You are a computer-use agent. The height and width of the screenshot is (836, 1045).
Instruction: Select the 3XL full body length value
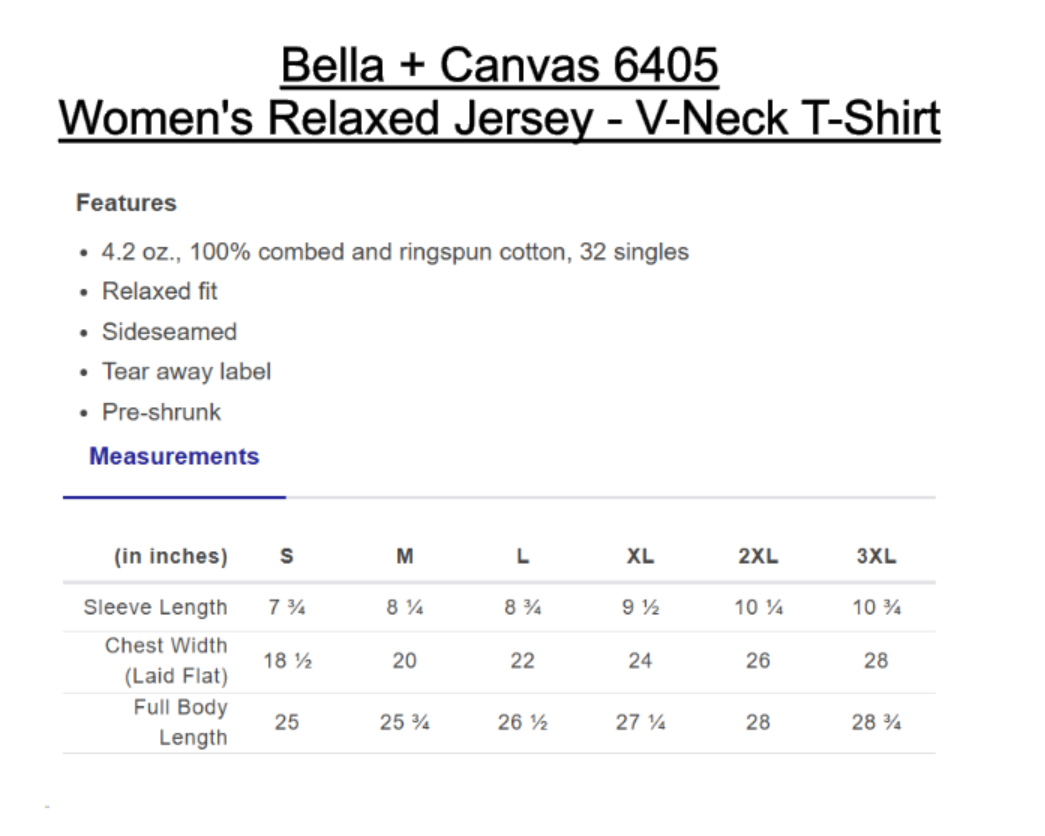click(876, 722)
